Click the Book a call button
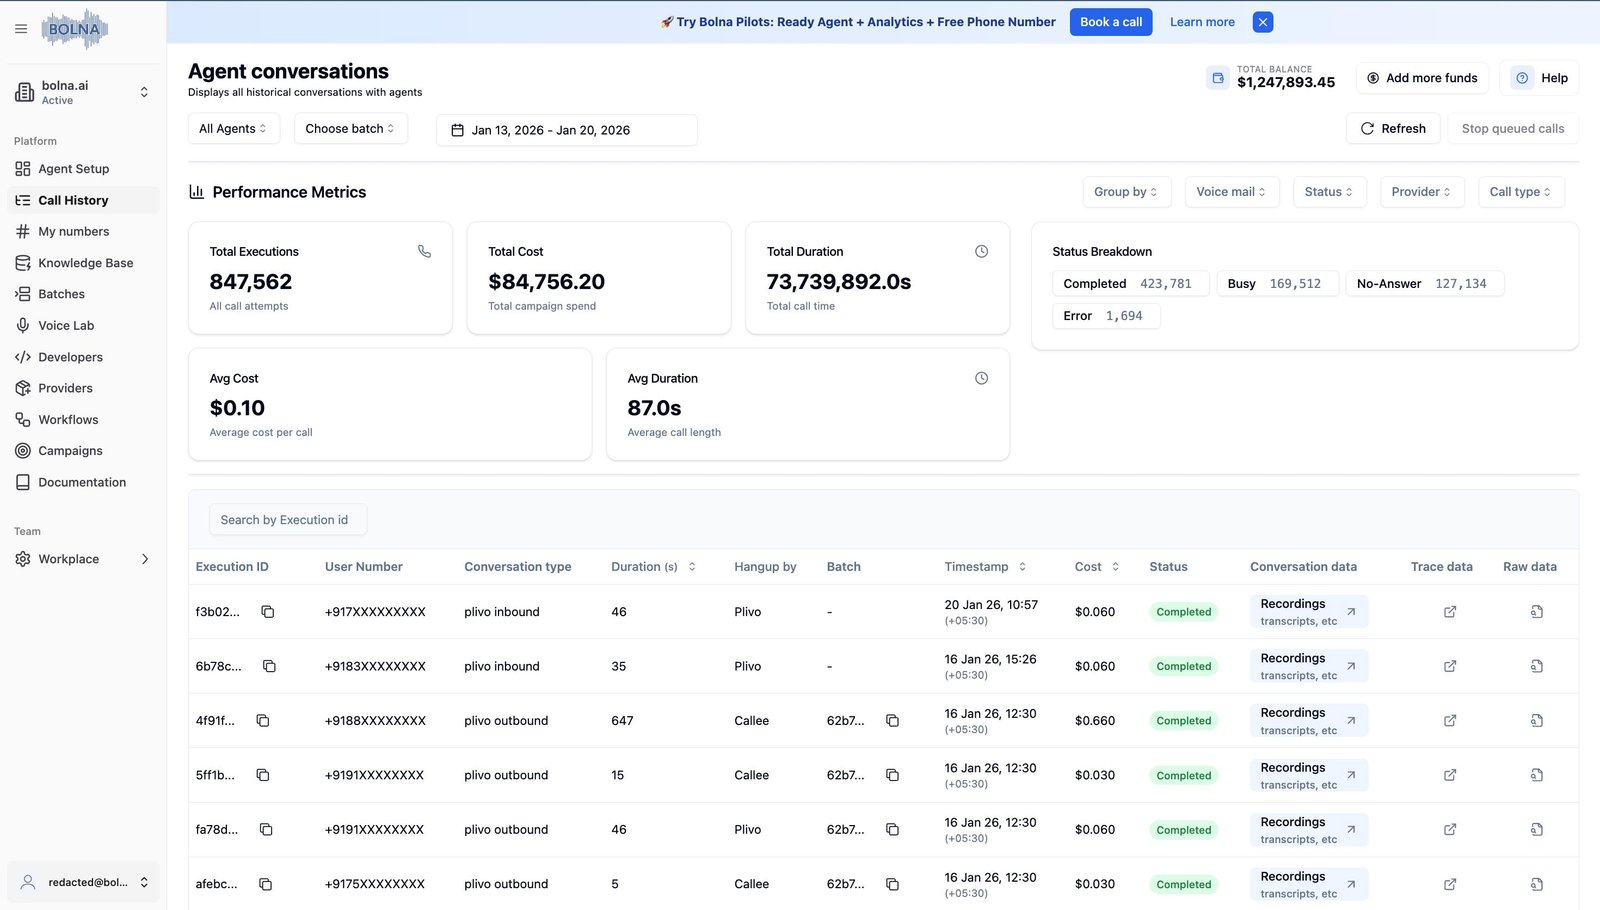 pos(1110,21)
